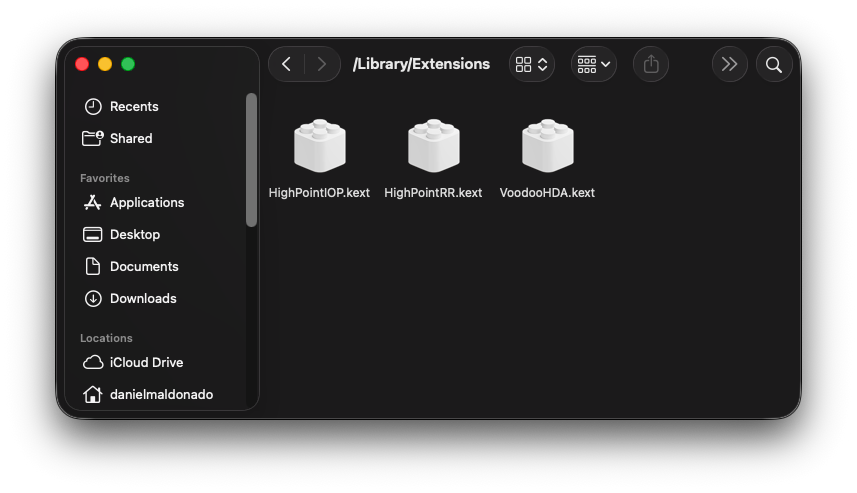Screen dimensions: 857x493
Task: Open the danielmaldonado home folder
Action: tap(159, 394)
